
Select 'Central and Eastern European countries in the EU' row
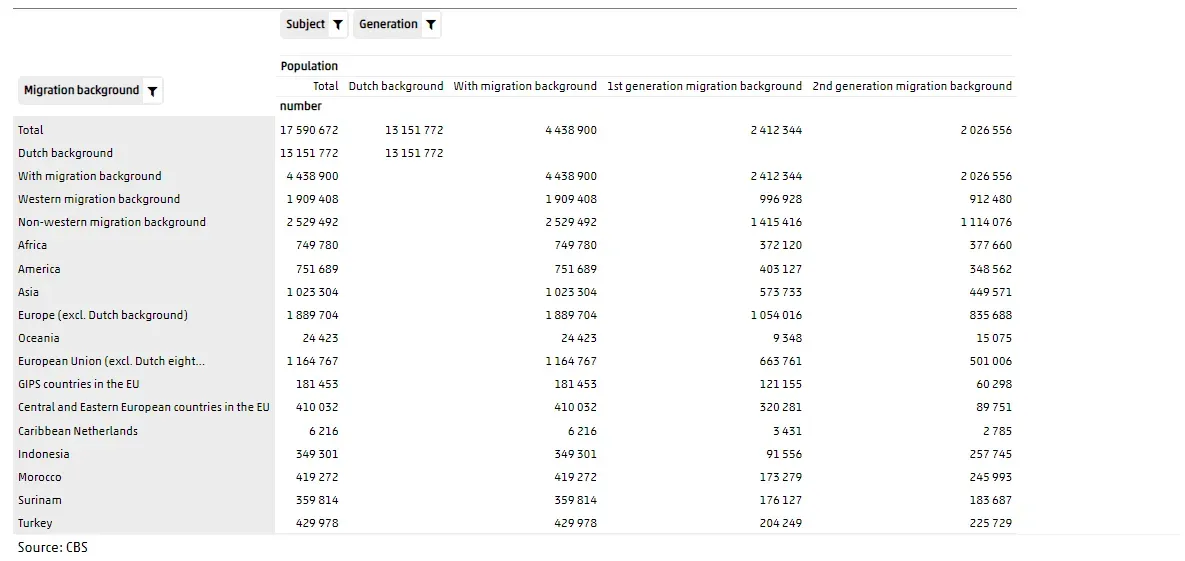[143, 407]
